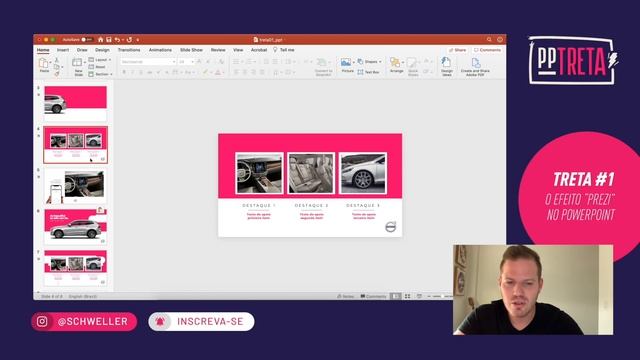Select slide 5 thumbnail with phone
This screenshot has height=360, width=640.
[x=76, y=186]
